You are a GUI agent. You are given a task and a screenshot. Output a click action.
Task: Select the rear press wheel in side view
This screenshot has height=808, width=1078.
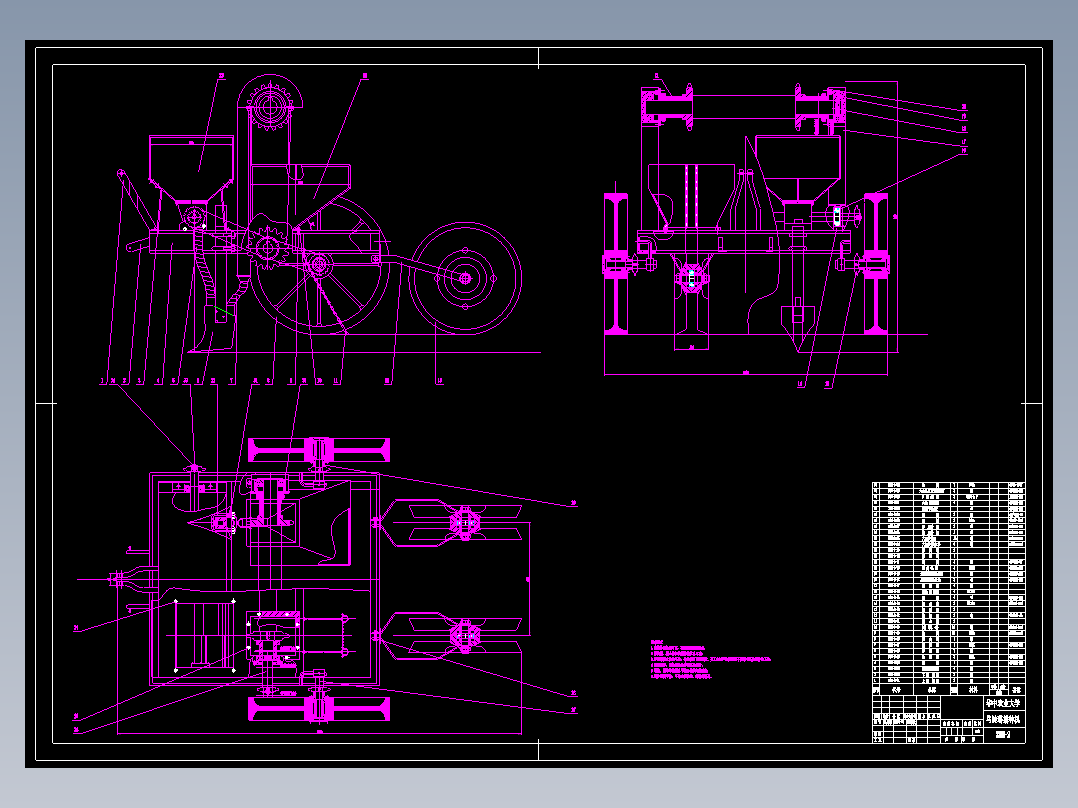465,278
